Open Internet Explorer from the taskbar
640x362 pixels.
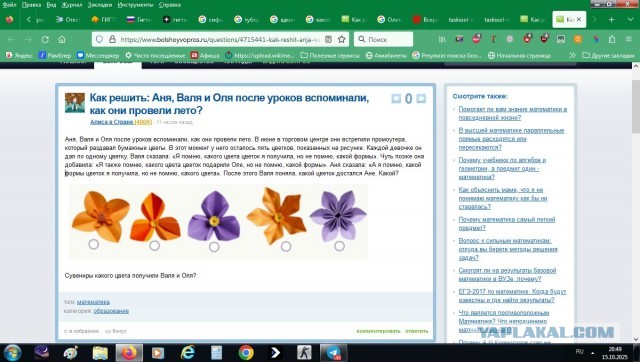coord(187,352)
